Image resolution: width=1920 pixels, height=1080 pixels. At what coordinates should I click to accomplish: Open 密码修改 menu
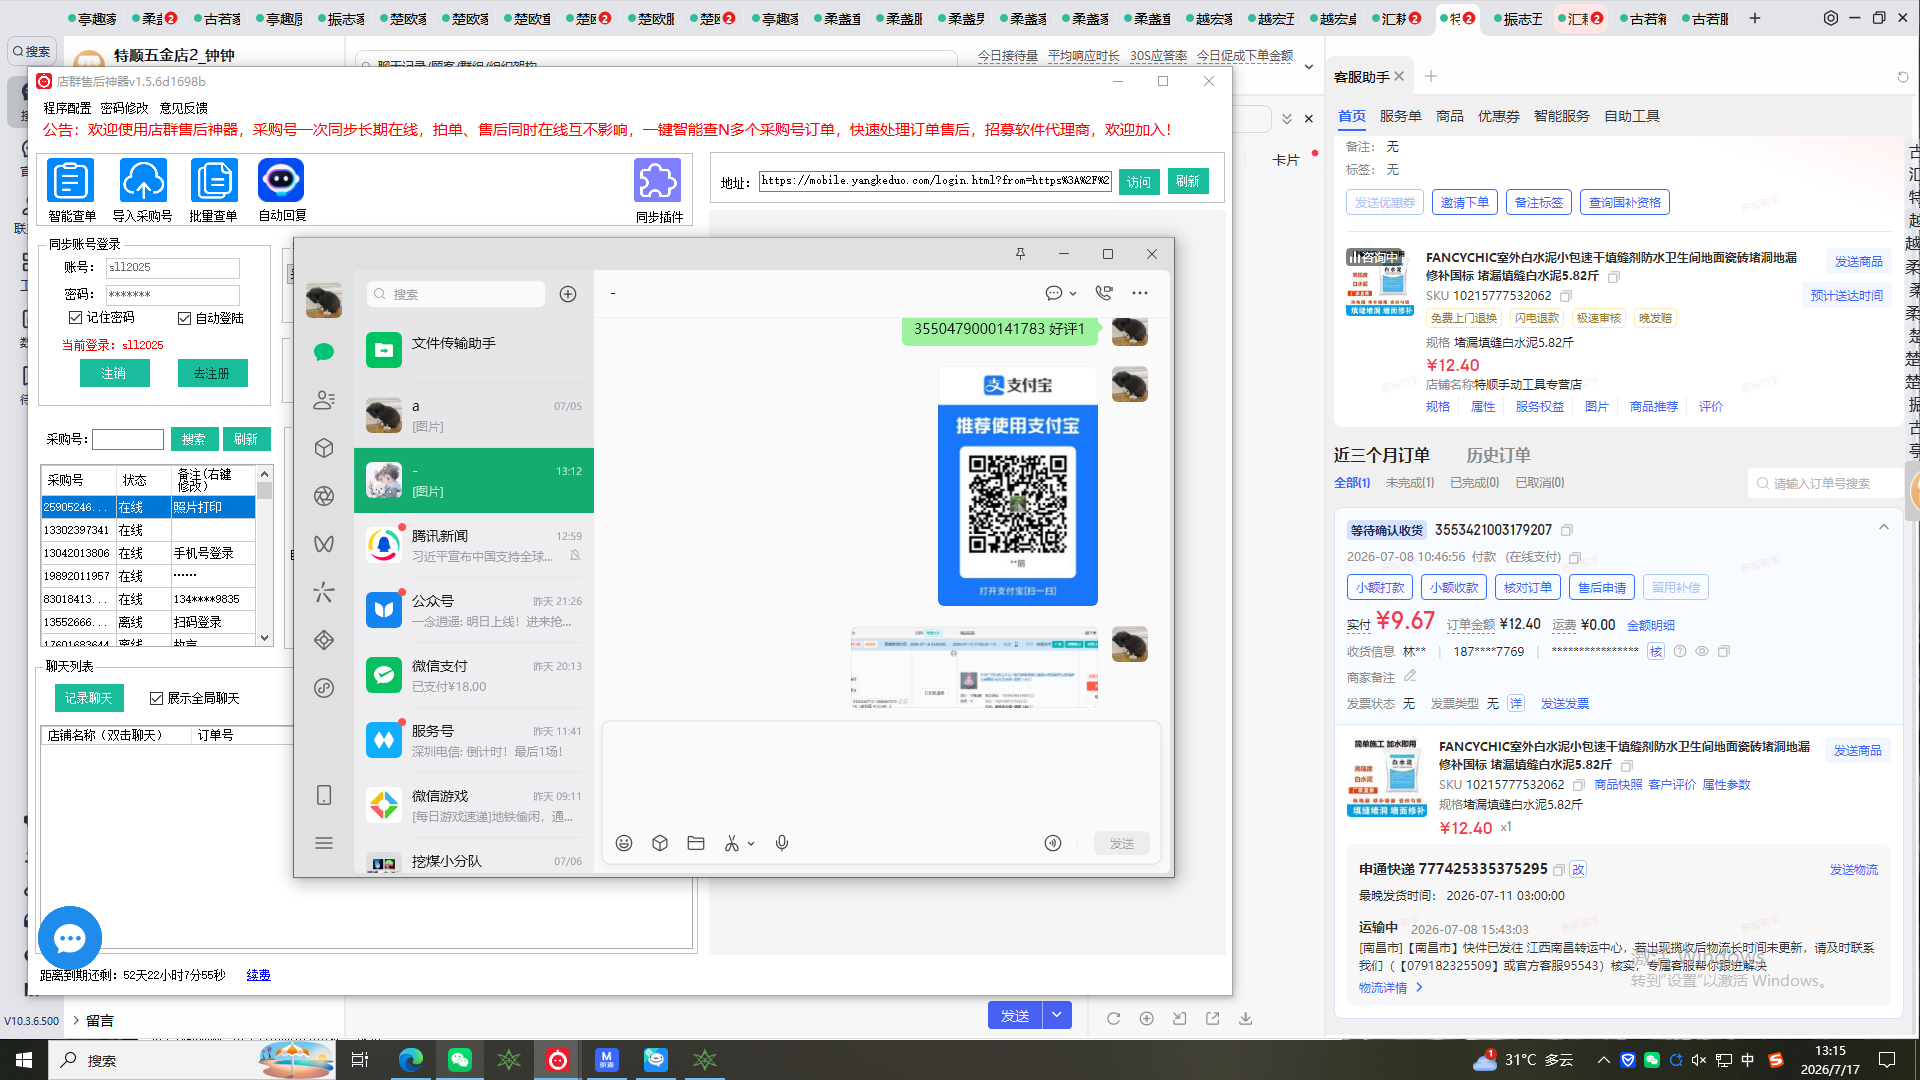click(x=124, y=108)
